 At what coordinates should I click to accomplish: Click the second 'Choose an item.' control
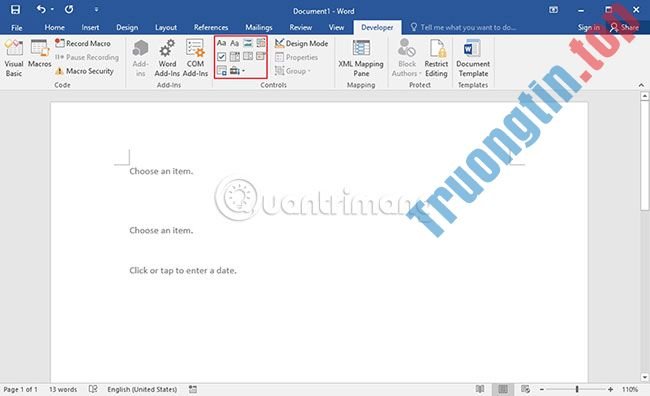161,231
